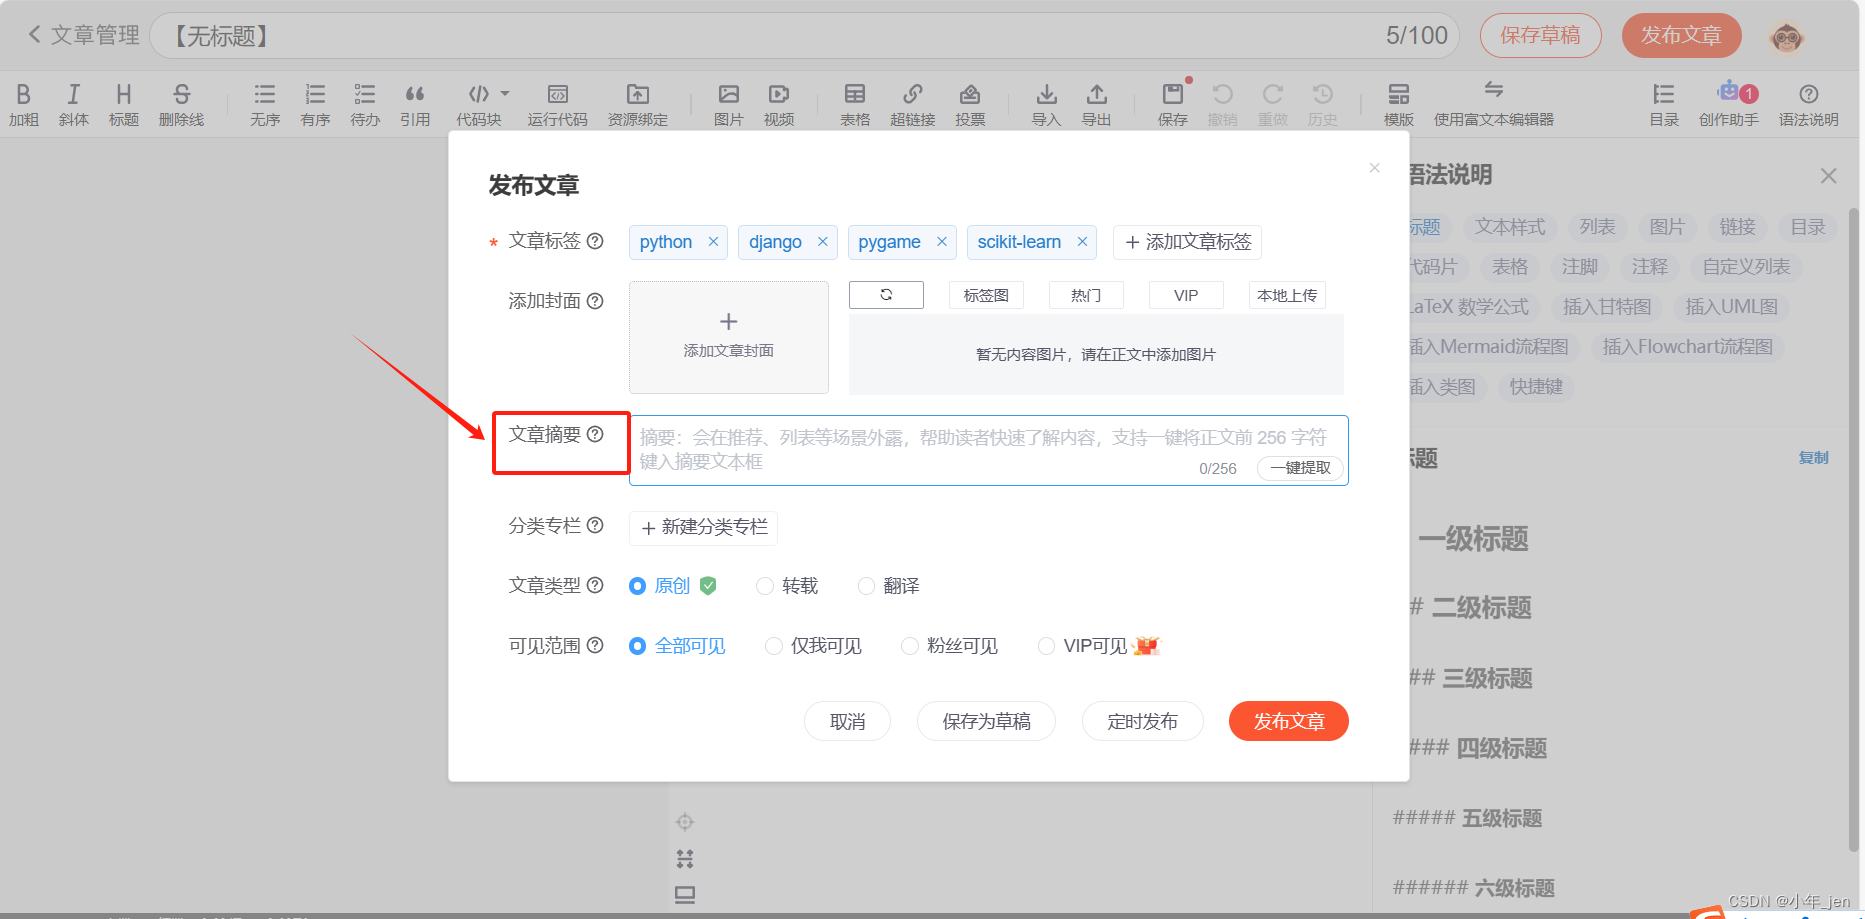Switch to rich text editor

pyautogui.click(x=1494, y=104)
